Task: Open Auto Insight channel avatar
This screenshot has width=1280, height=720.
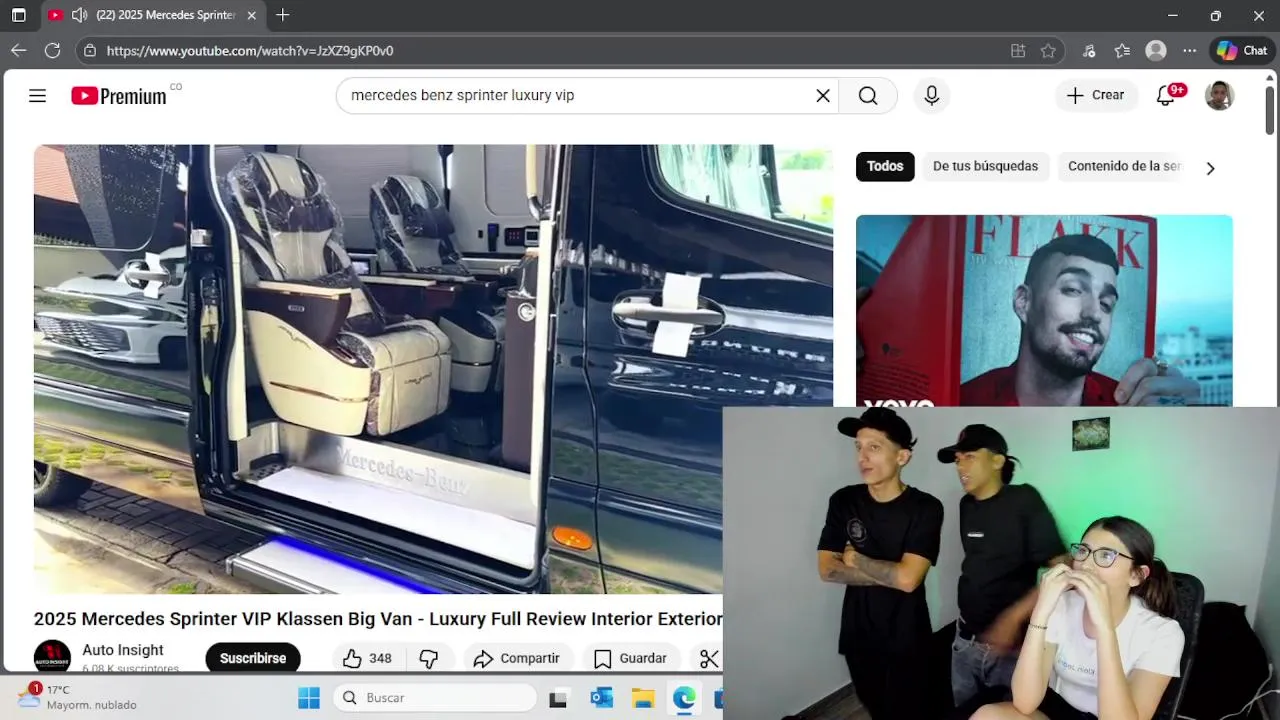Action: [52, 657]
